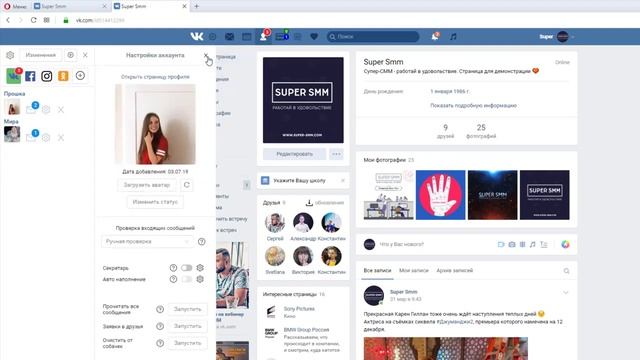Select the Instagram network icon
640x360 pixels.
(x=47, y=76)
